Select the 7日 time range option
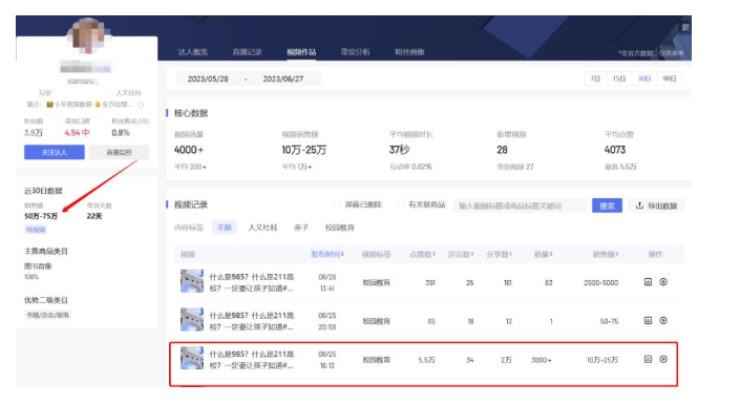Screen dimensions: 736x403 pos(596,78)
